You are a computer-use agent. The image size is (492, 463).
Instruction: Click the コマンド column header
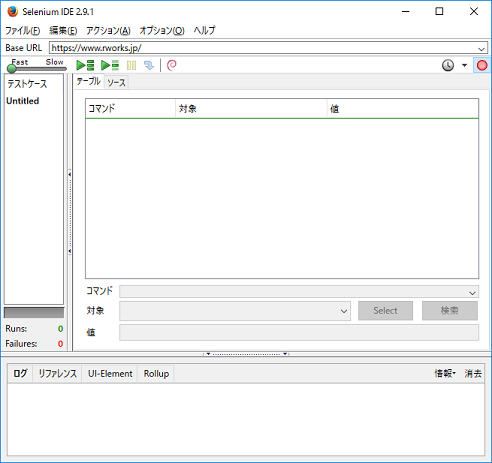[x=130, y=109]
